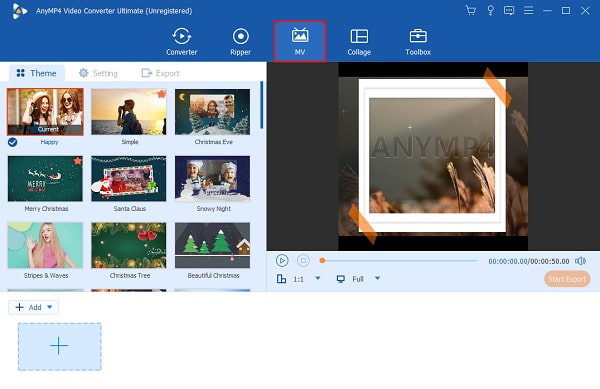Choose the Christmas Tree theme thumbnail
This screenshot has height=389, width=600.
tap(129, 245)
